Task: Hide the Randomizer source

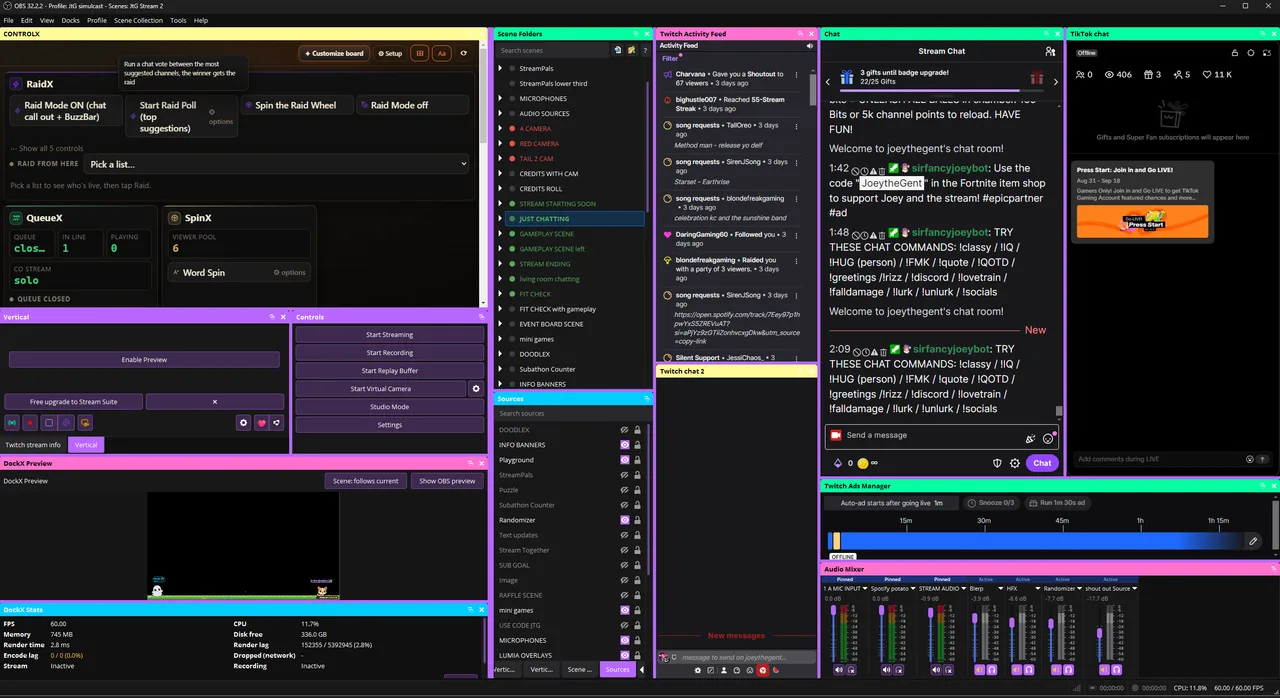Action: 624,520
